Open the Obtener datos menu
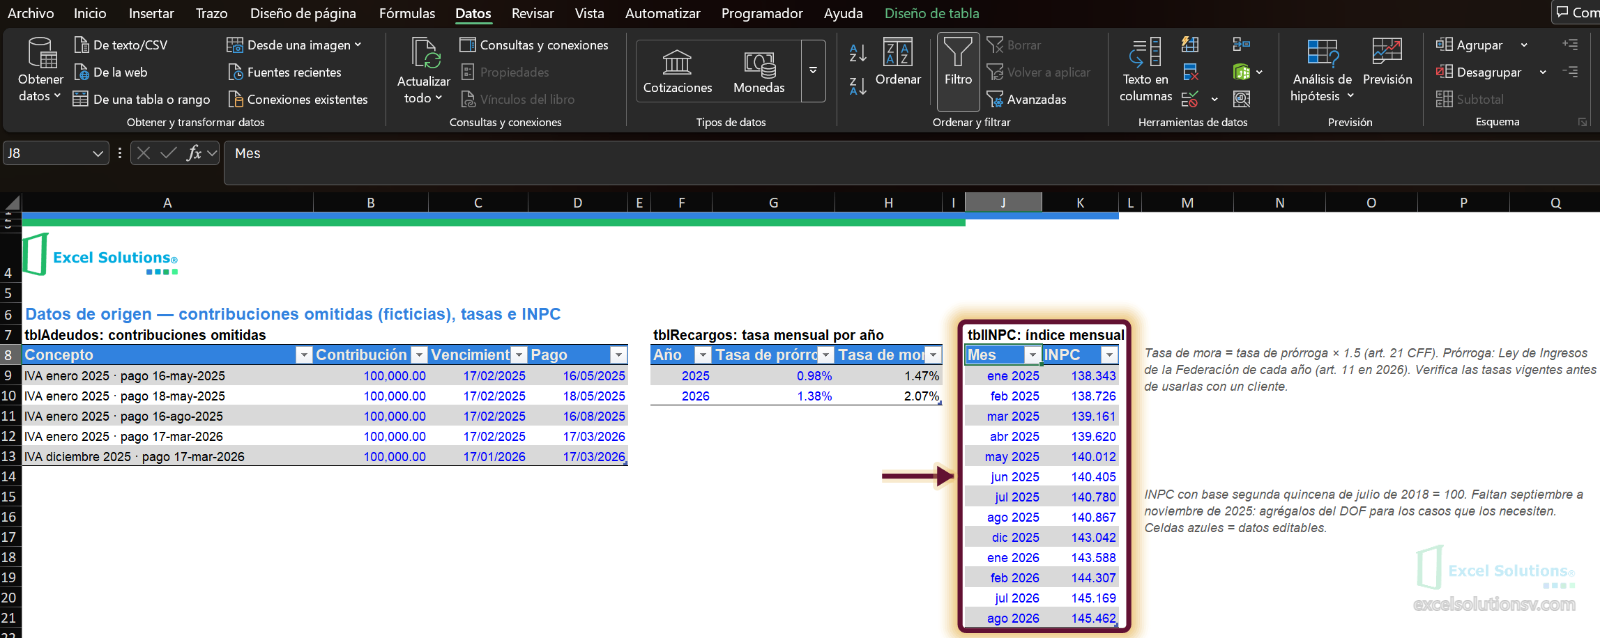This screenshot has width=1600, height=638. (40, 70)
